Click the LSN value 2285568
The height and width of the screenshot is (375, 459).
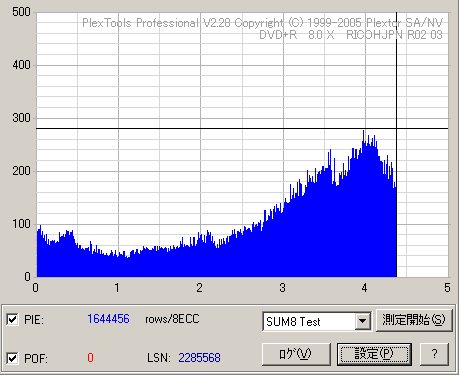[x=199, y=358]
